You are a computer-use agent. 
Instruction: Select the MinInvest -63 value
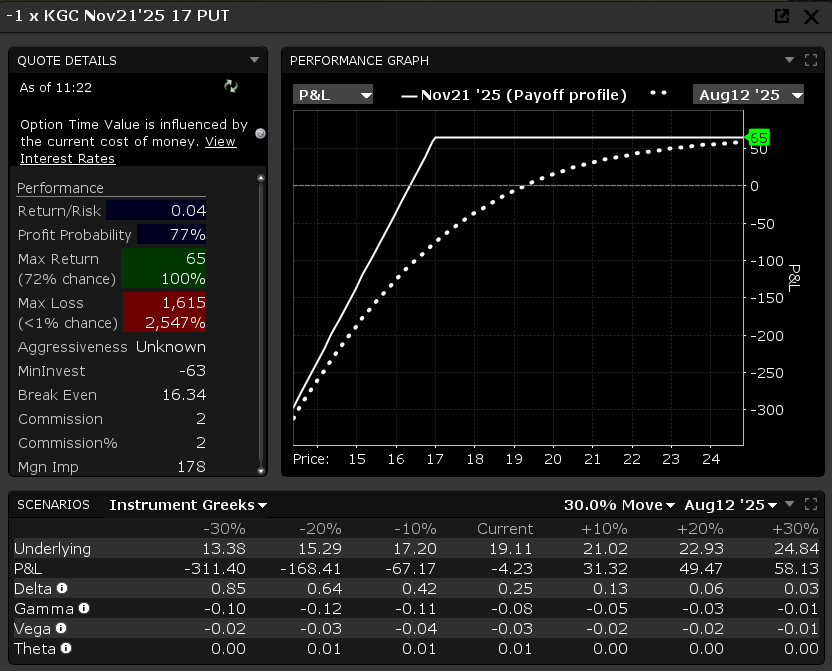[192, 371]
